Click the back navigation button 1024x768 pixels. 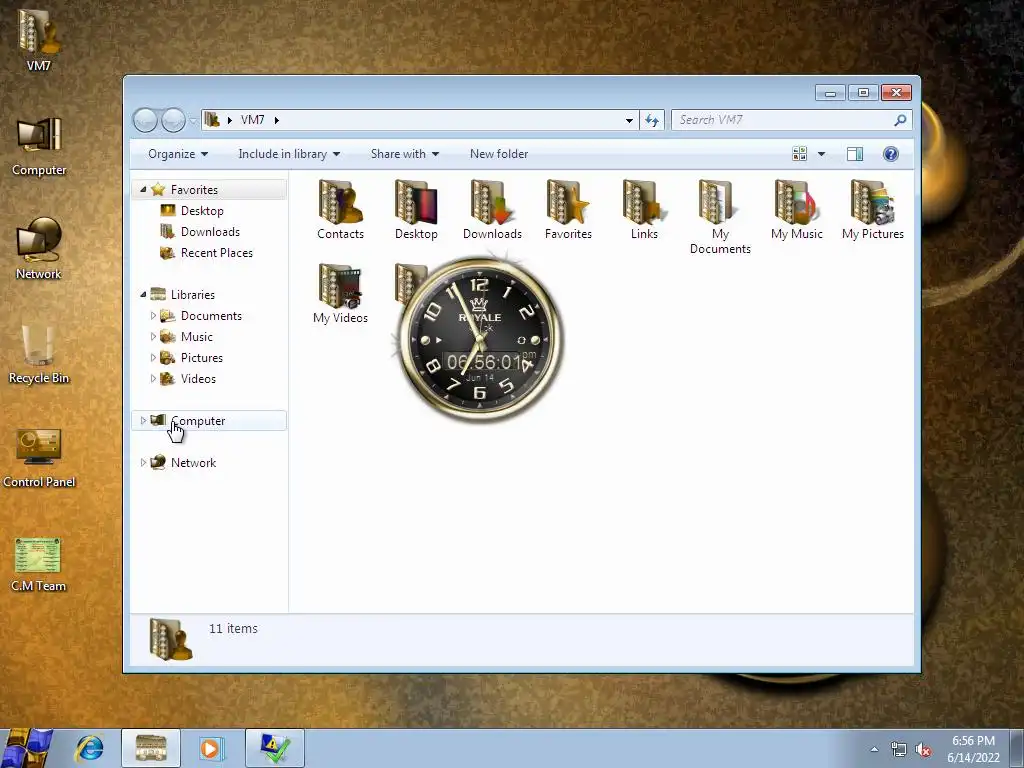pyautogui.click(x=145, y=120)
